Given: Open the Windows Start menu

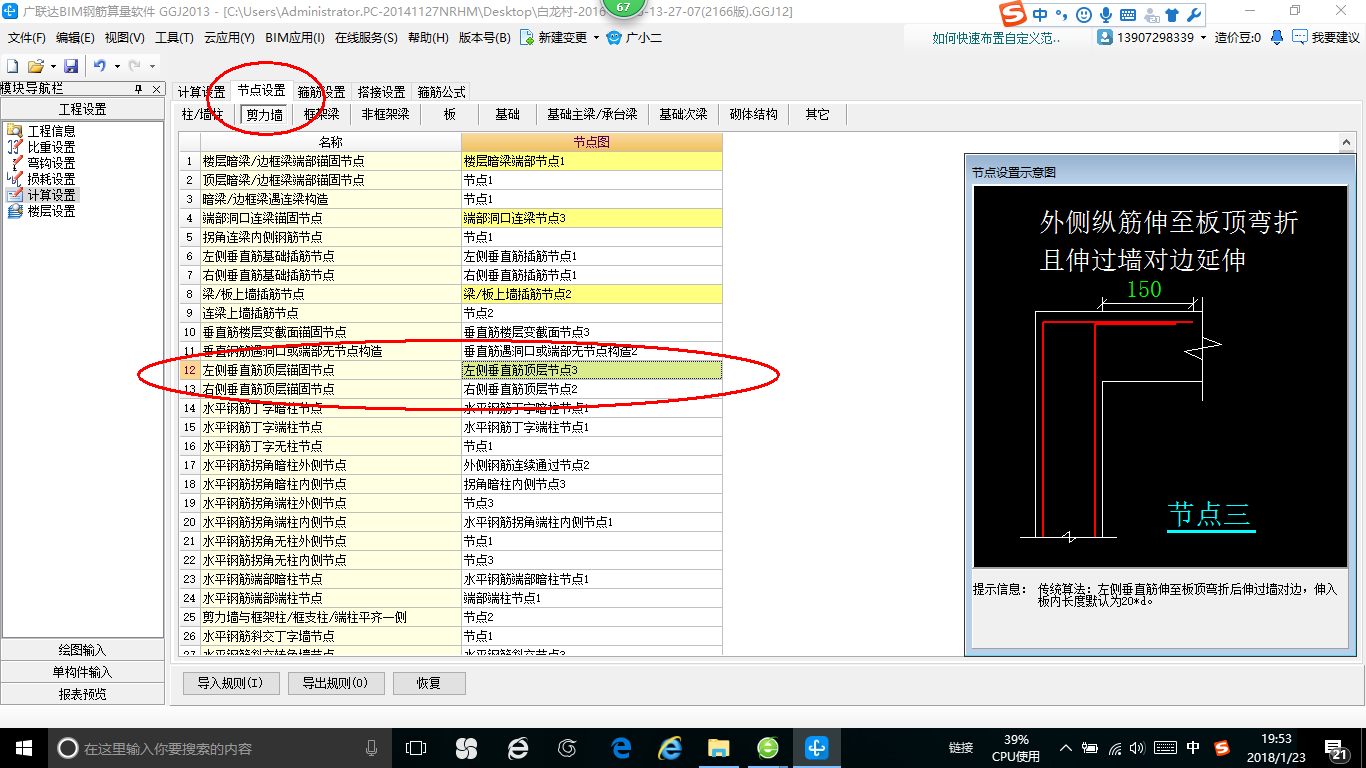Looking at the screenshot, I should coord(23,747).
